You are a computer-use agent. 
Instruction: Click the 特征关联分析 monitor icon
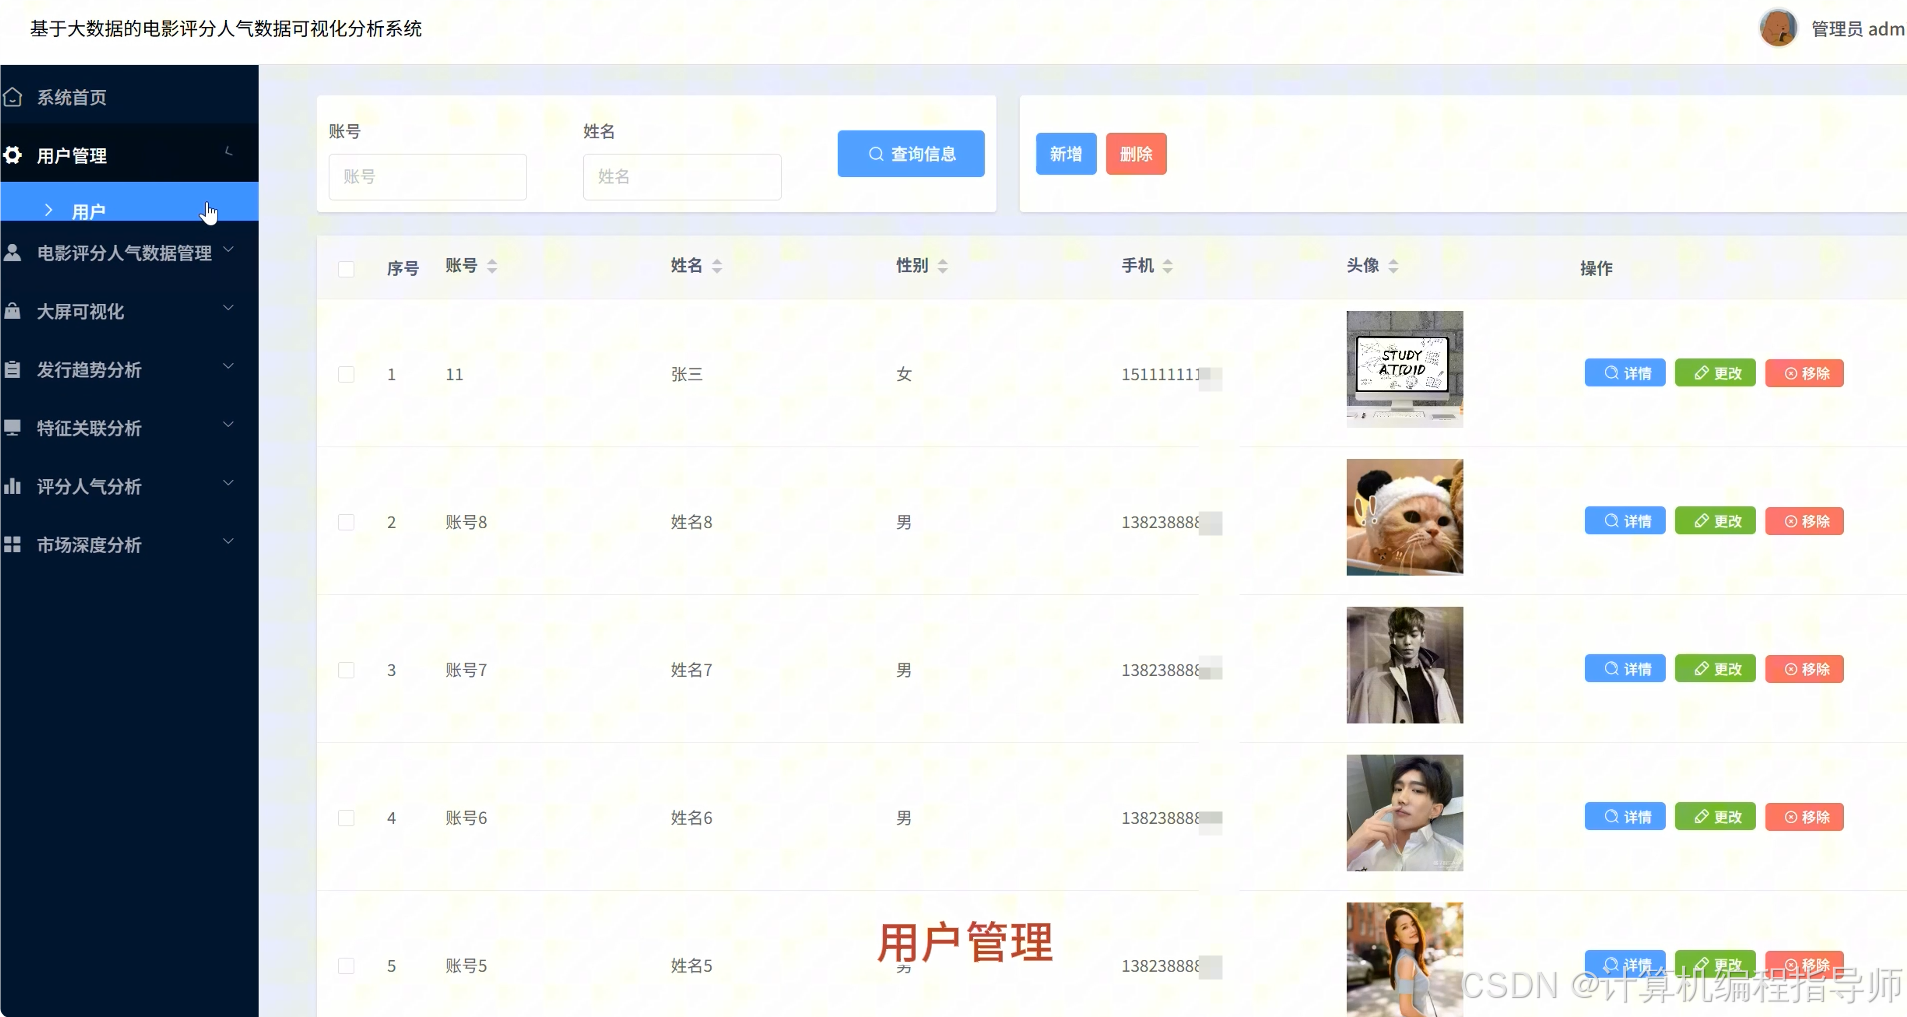[14, 427]
